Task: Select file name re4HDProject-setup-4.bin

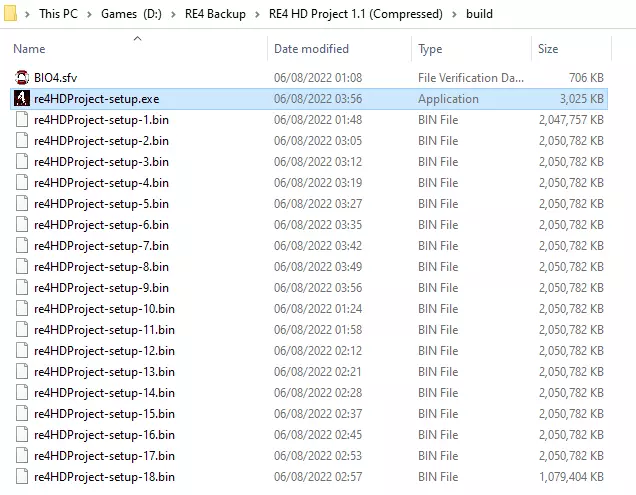Action: [101, 183]
